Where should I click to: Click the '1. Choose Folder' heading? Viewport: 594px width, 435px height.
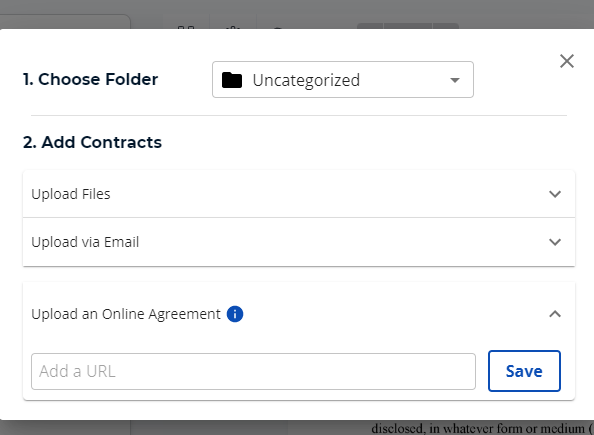(91, 79)
